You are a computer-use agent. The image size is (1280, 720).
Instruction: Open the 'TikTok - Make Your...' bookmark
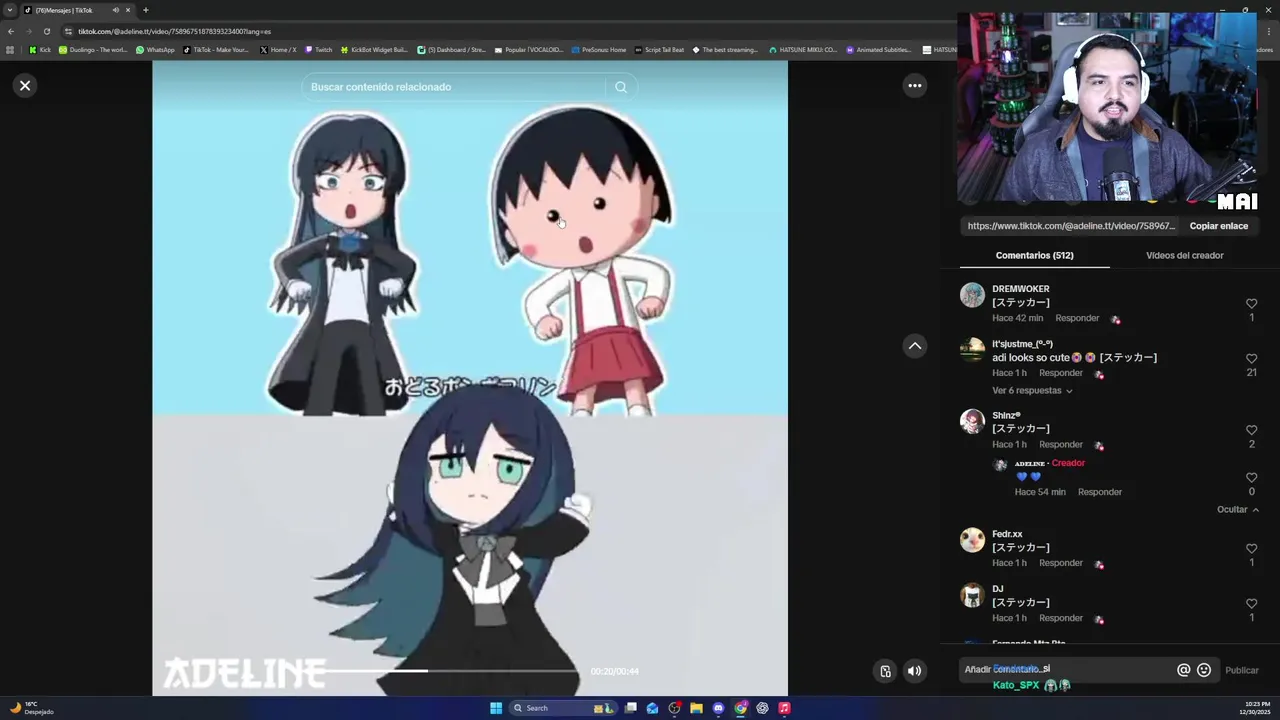pyautogui.click(x=216, y=50)
